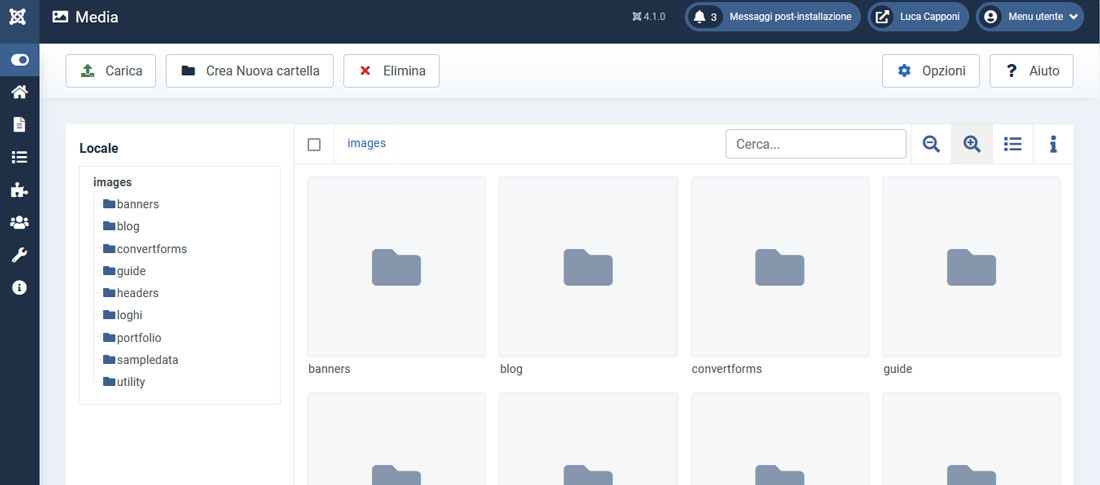Open banners folder in tree

pyautogui.click(x=131, y=204)
